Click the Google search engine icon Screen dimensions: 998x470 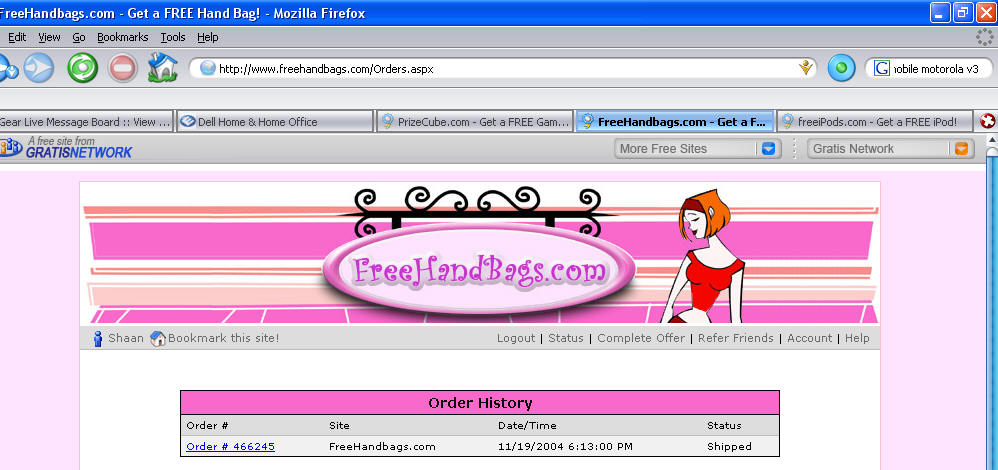[x=882, y=68]
